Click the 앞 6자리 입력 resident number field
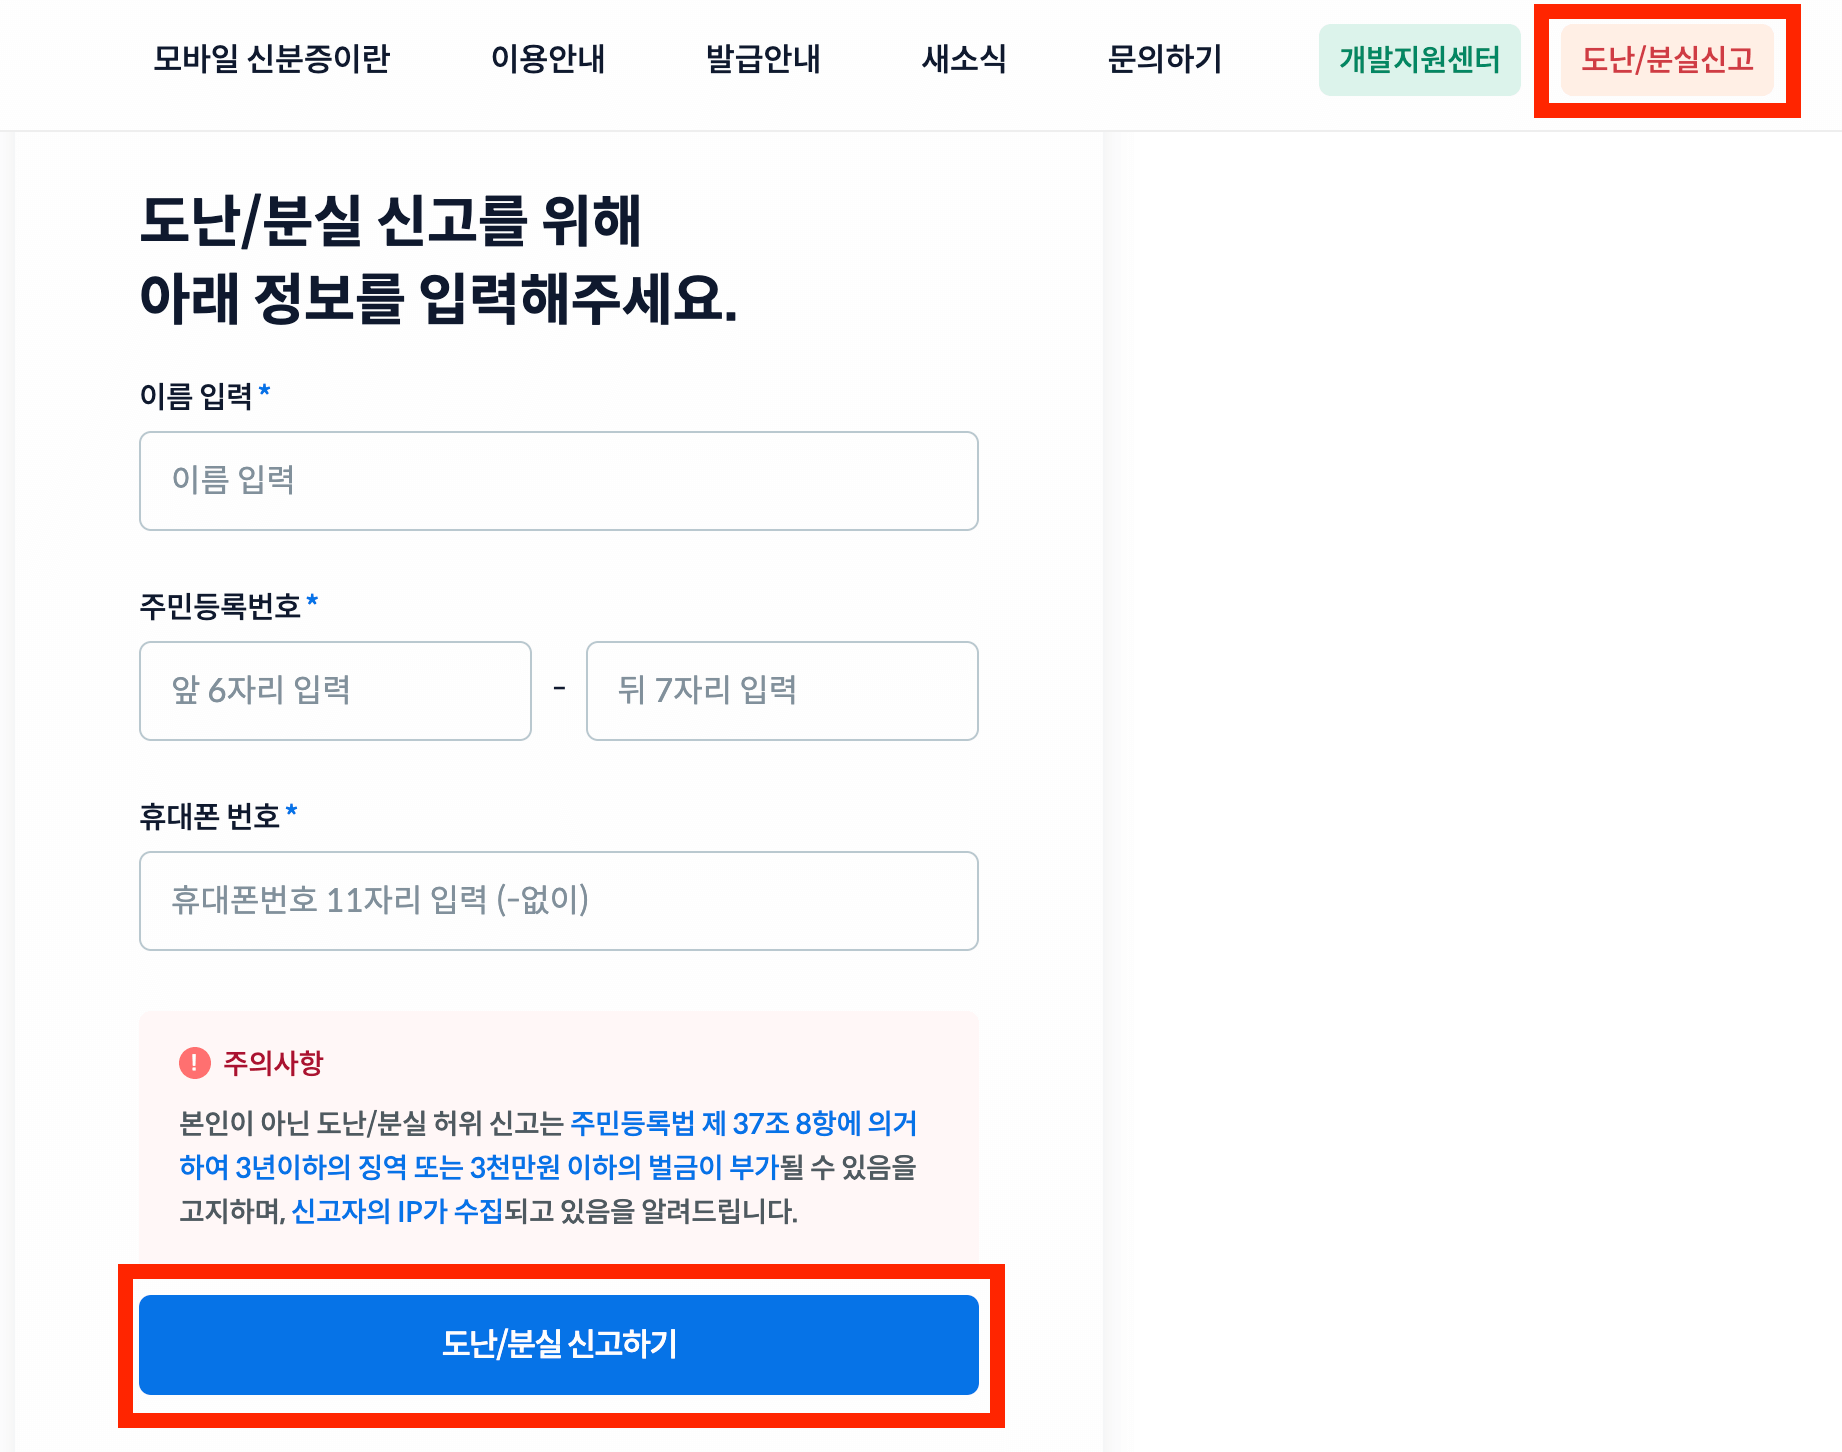 (x=335, y=691)
